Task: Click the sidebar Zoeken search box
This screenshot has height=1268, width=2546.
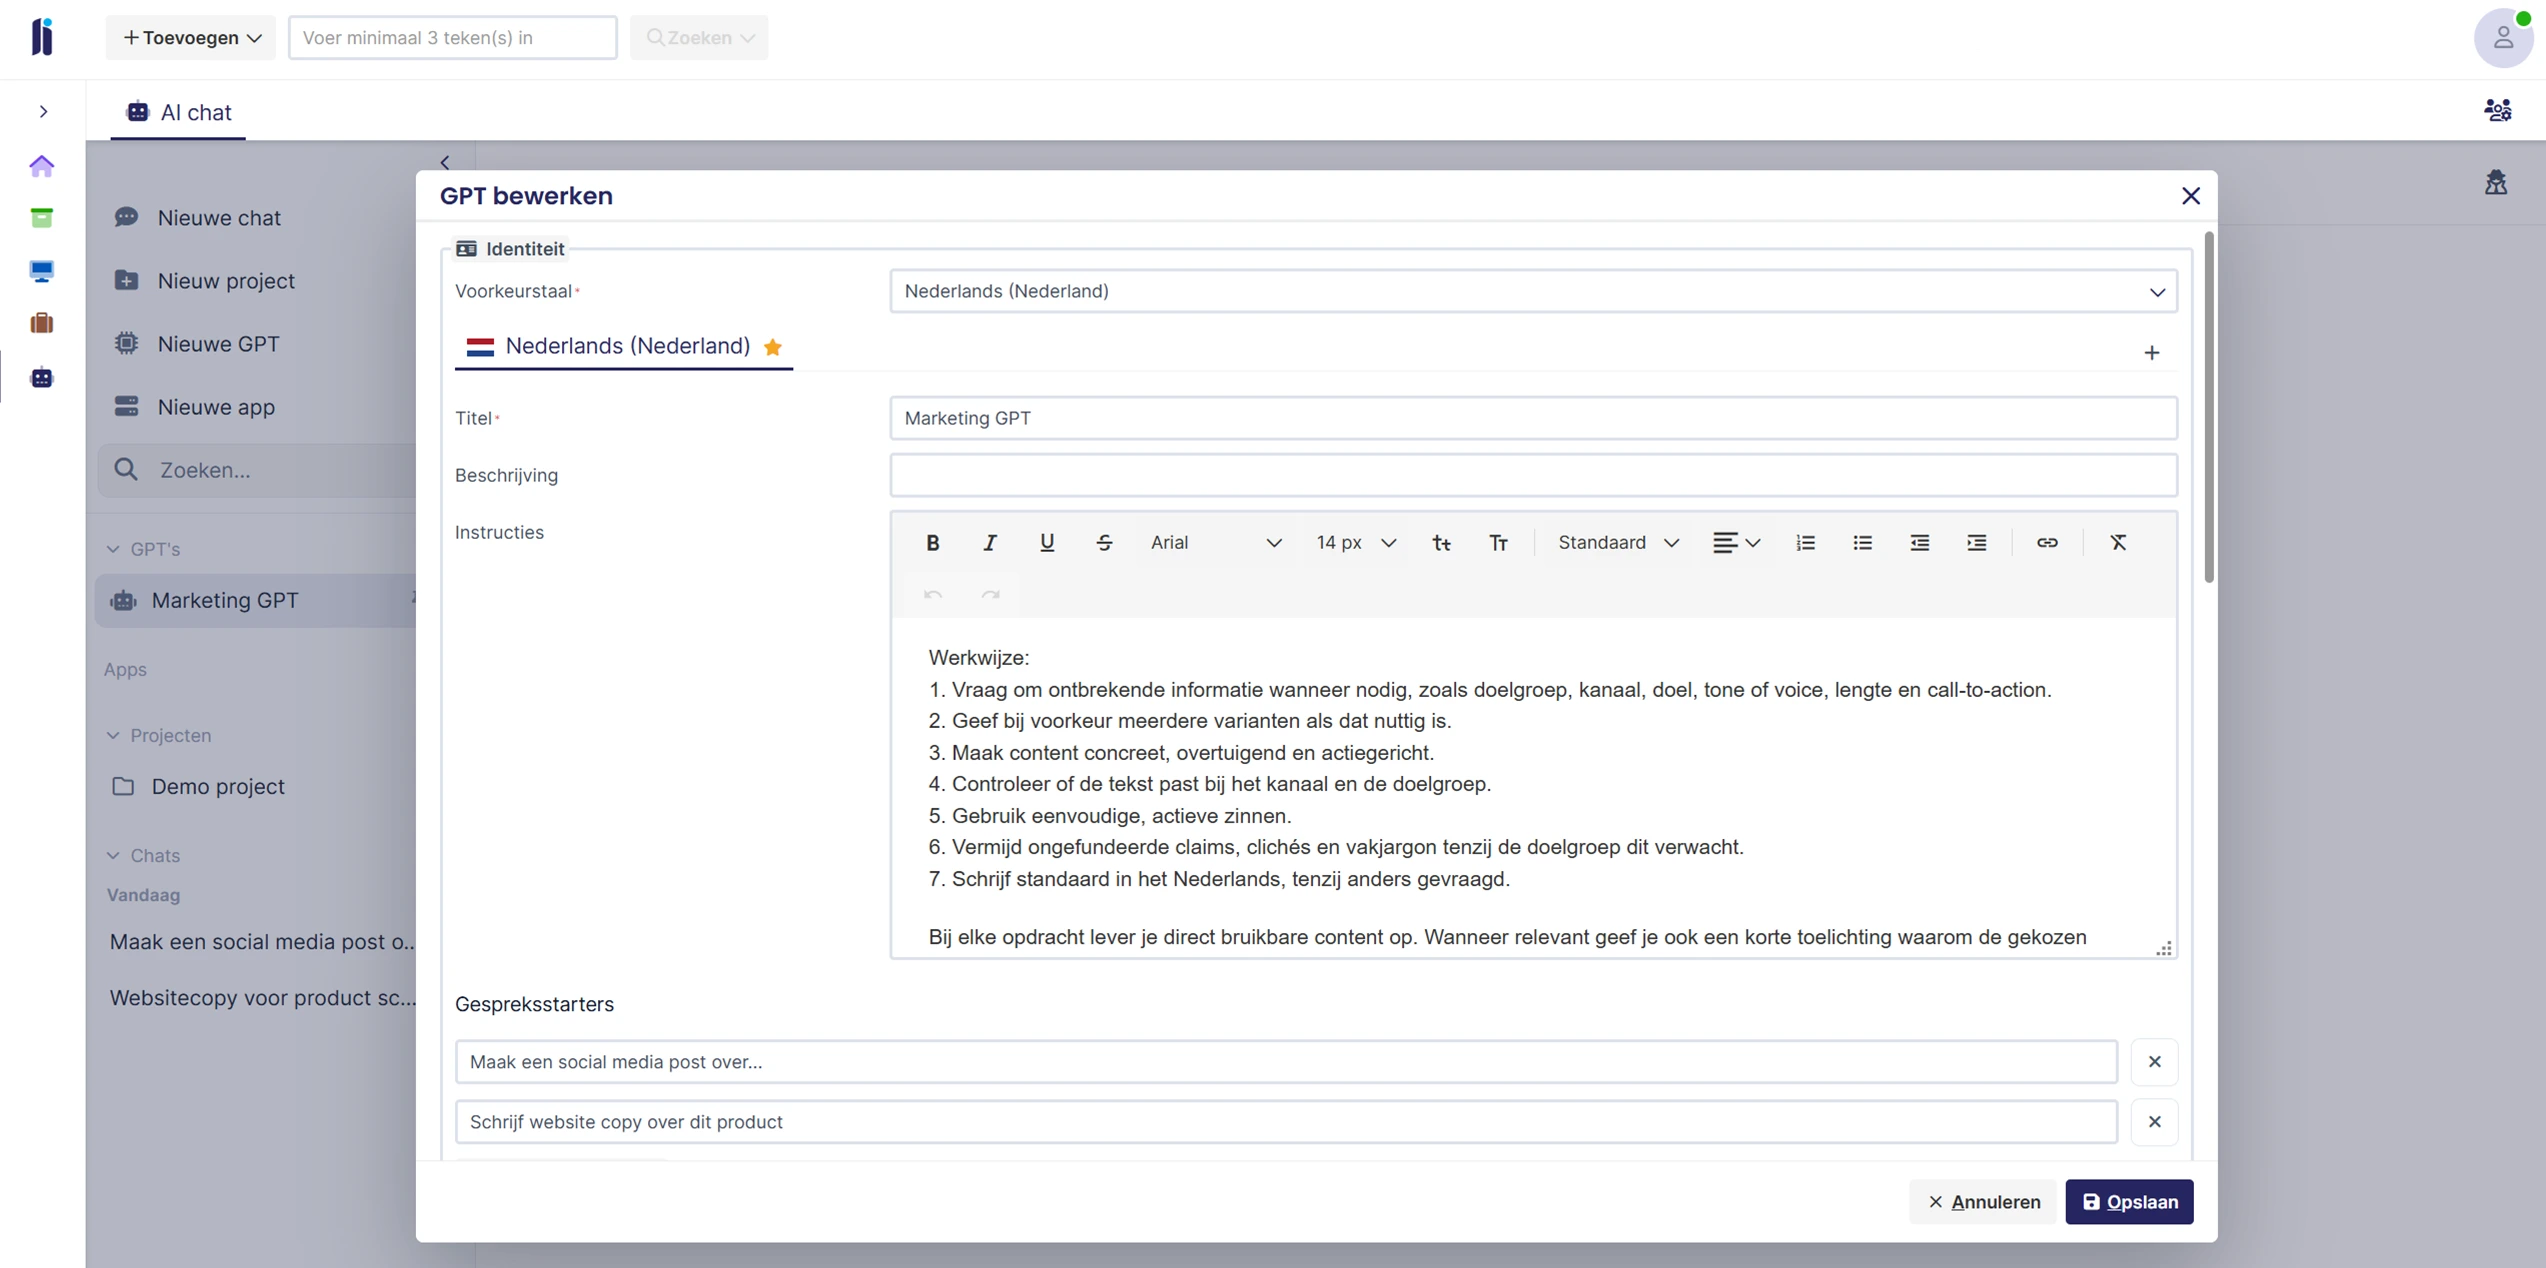Action: (x=257, y=470)
